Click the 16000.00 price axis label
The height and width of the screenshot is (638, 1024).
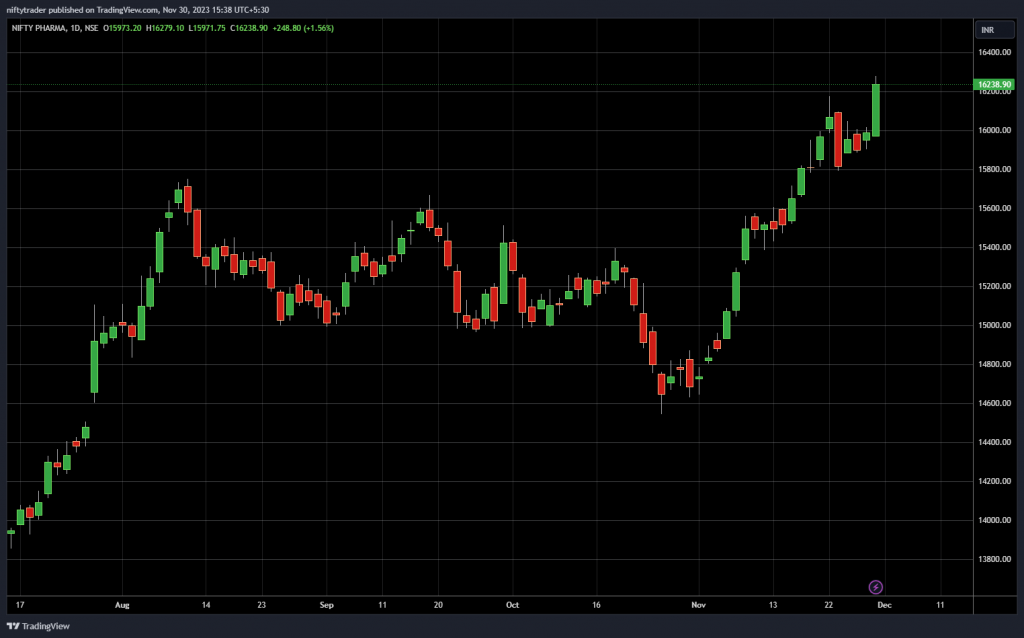pos(994,130)
